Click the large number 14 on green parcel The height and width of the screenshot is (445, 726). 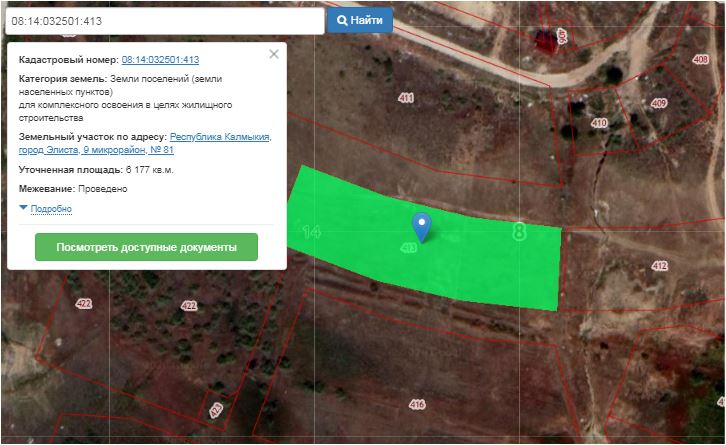click(x=311, y=232)
